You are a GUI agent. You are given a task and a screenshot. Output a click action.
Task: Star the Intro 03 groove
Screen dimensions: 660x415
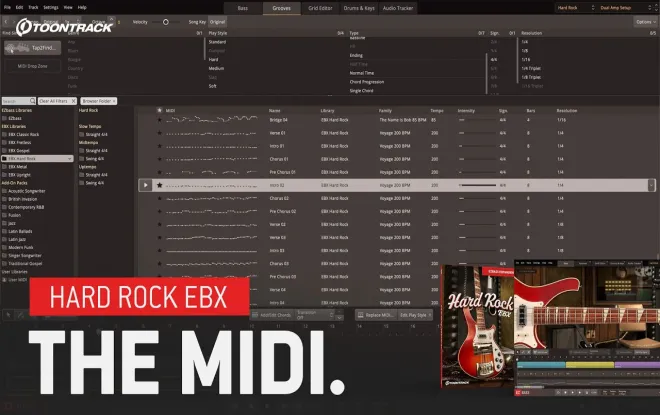coord(160,250)
